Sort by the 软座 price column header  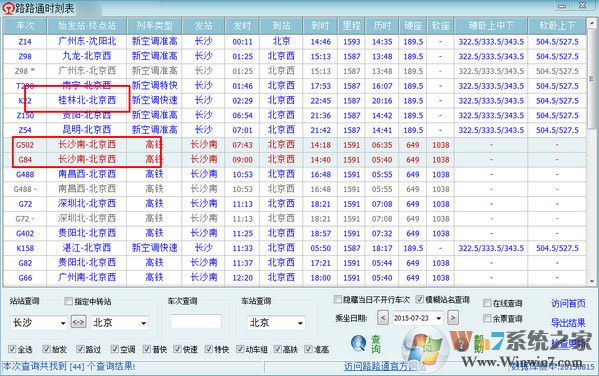pos(440,26)
